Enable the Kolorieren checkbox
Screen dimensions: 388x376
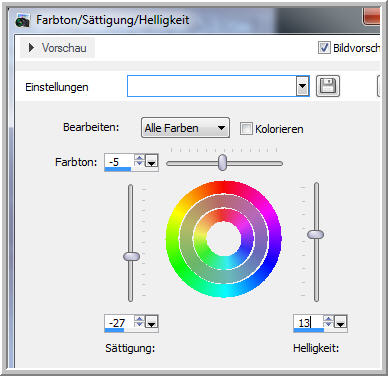coord(246,128)
